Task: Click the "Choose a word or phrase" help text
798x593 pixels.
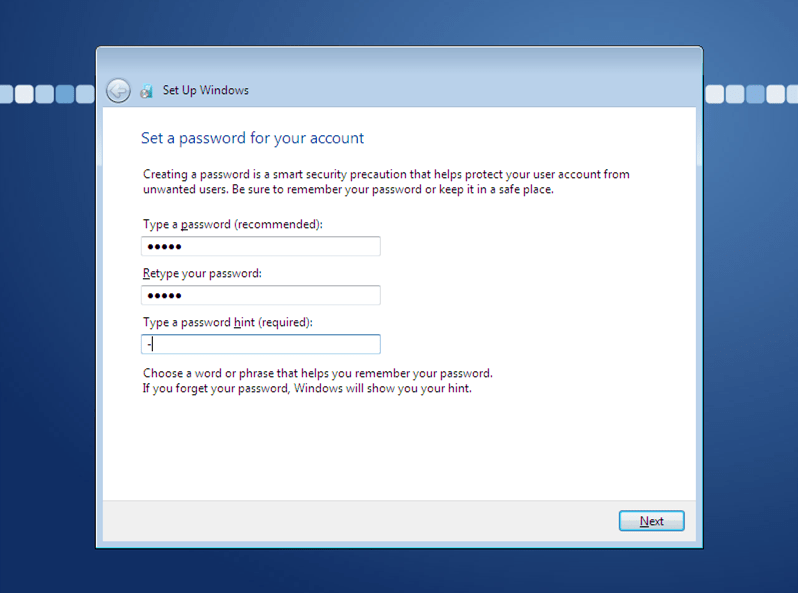Action: pyautogui.click(x=317, y=374)
